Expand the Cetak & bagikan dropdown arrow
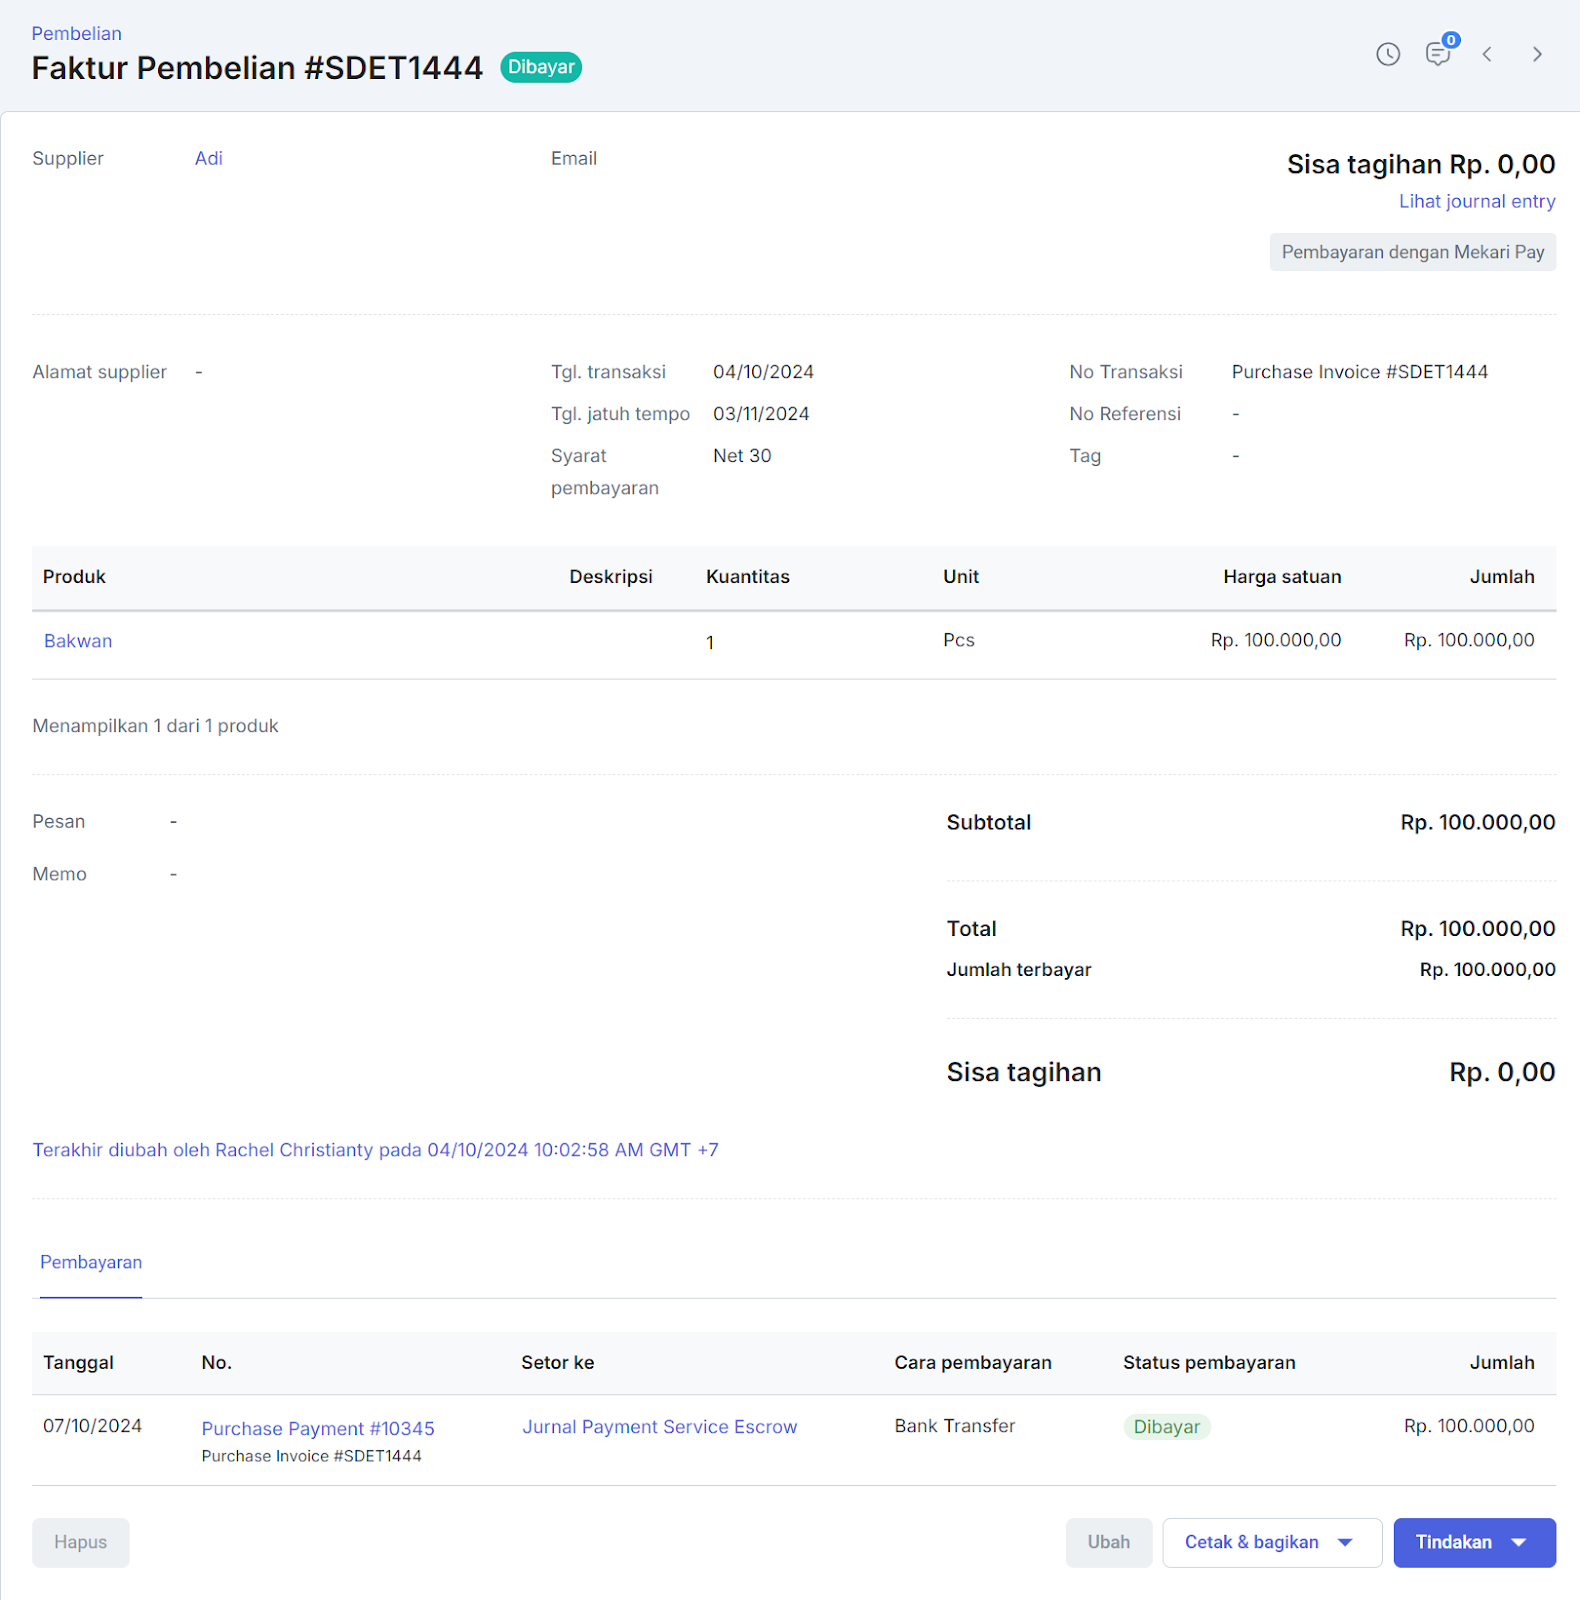 pyautogui.click(x=1345, y=1542)
